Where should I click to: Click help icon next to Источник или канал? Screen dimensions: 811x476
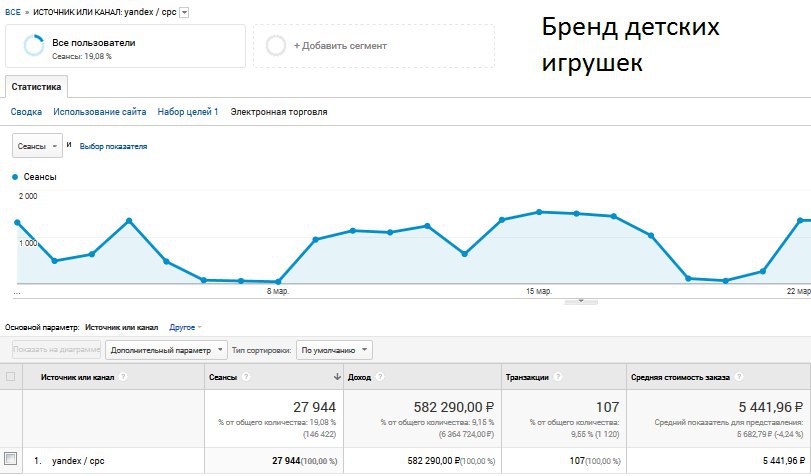click(123, 377)
